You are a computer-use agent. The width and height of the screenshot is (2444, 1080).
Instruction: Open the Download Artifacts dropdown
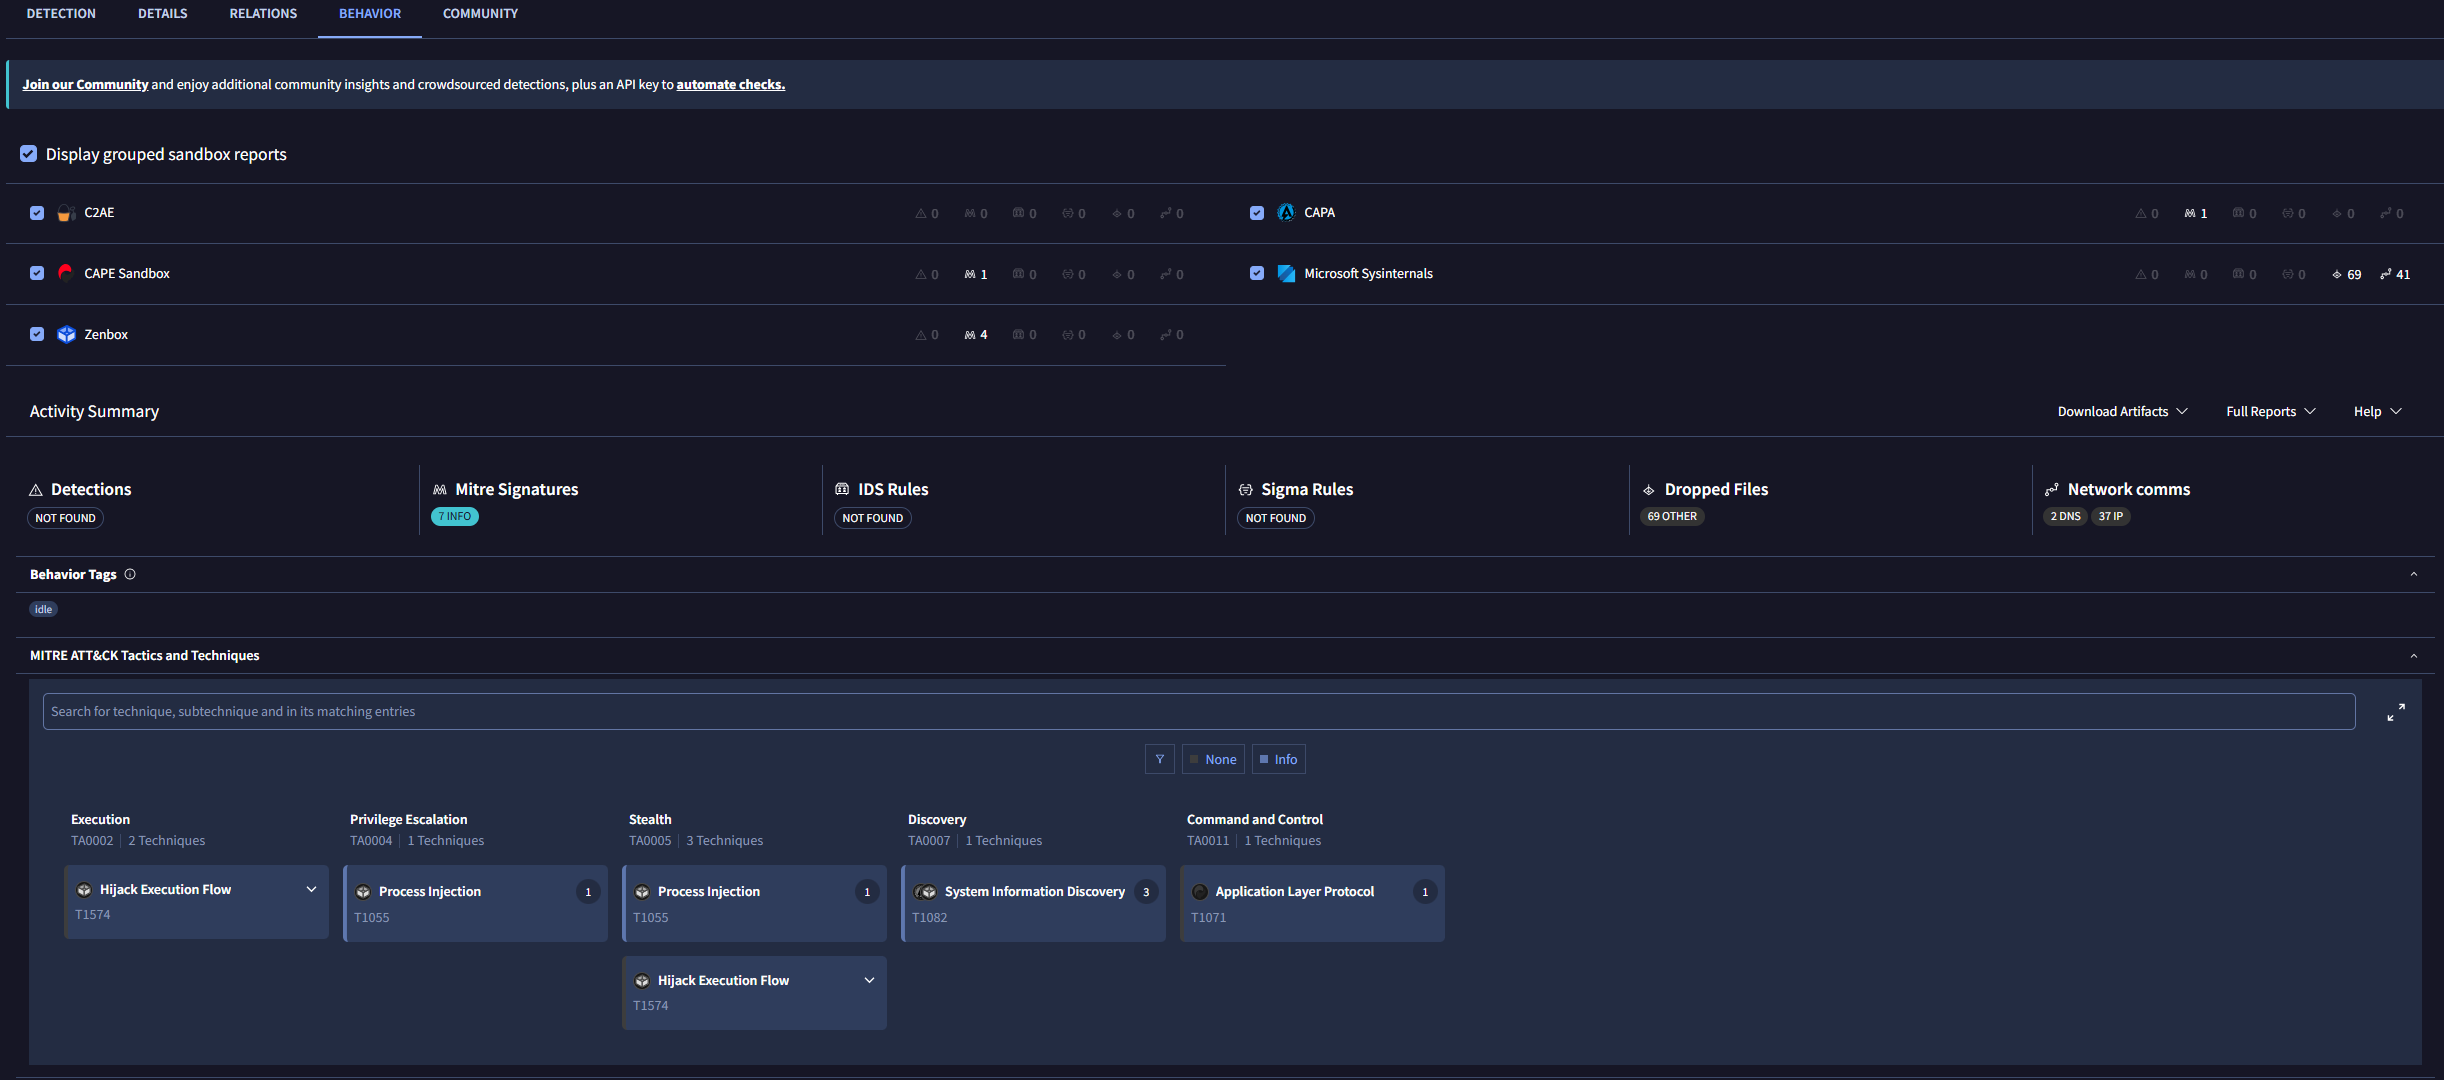pyautogui.click(x=2122, y=412)
